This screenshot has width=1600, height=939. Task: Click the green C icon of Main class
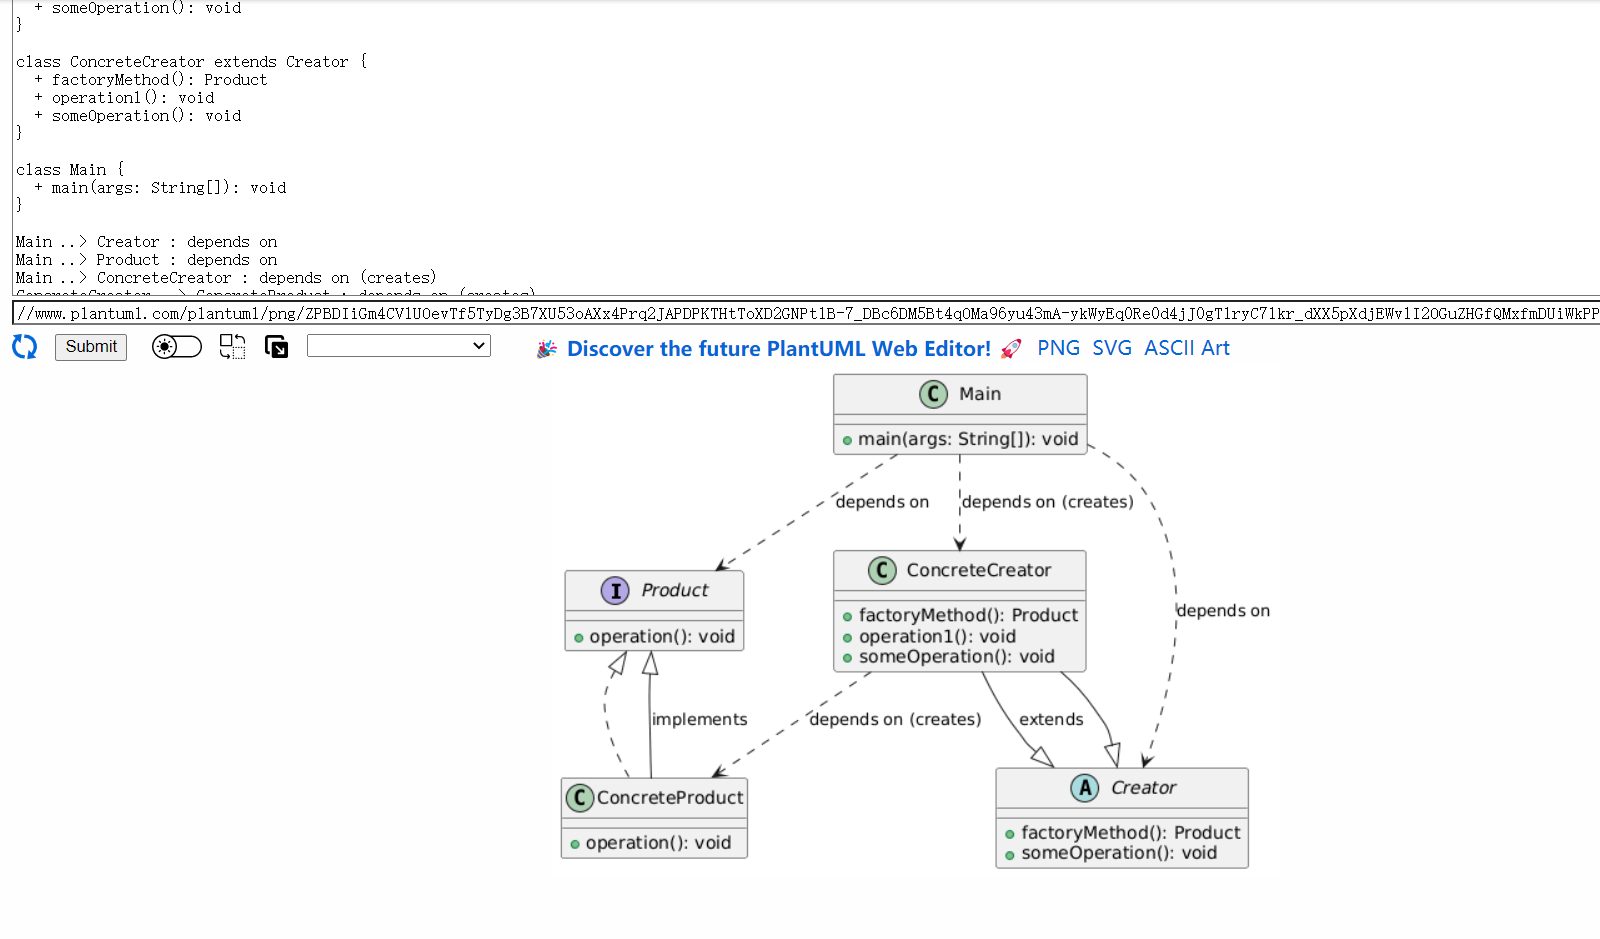pyautogui.click(x=933, y=394)
